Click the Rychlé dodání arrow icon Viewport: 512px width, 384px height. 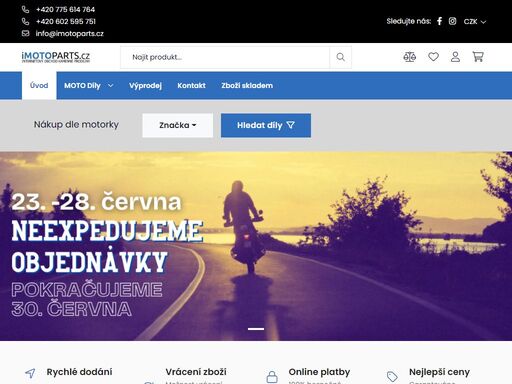click(x=30, y=373)
